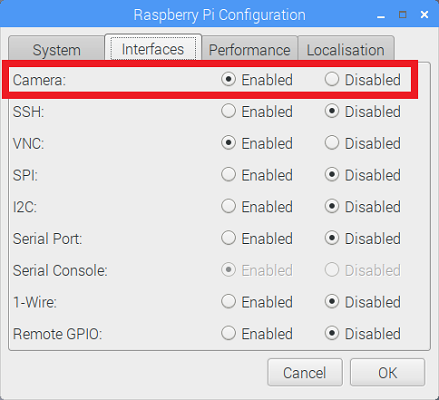Switch to the System tab
Viewport: 439px width, 400px height.
tap(56, 49)
